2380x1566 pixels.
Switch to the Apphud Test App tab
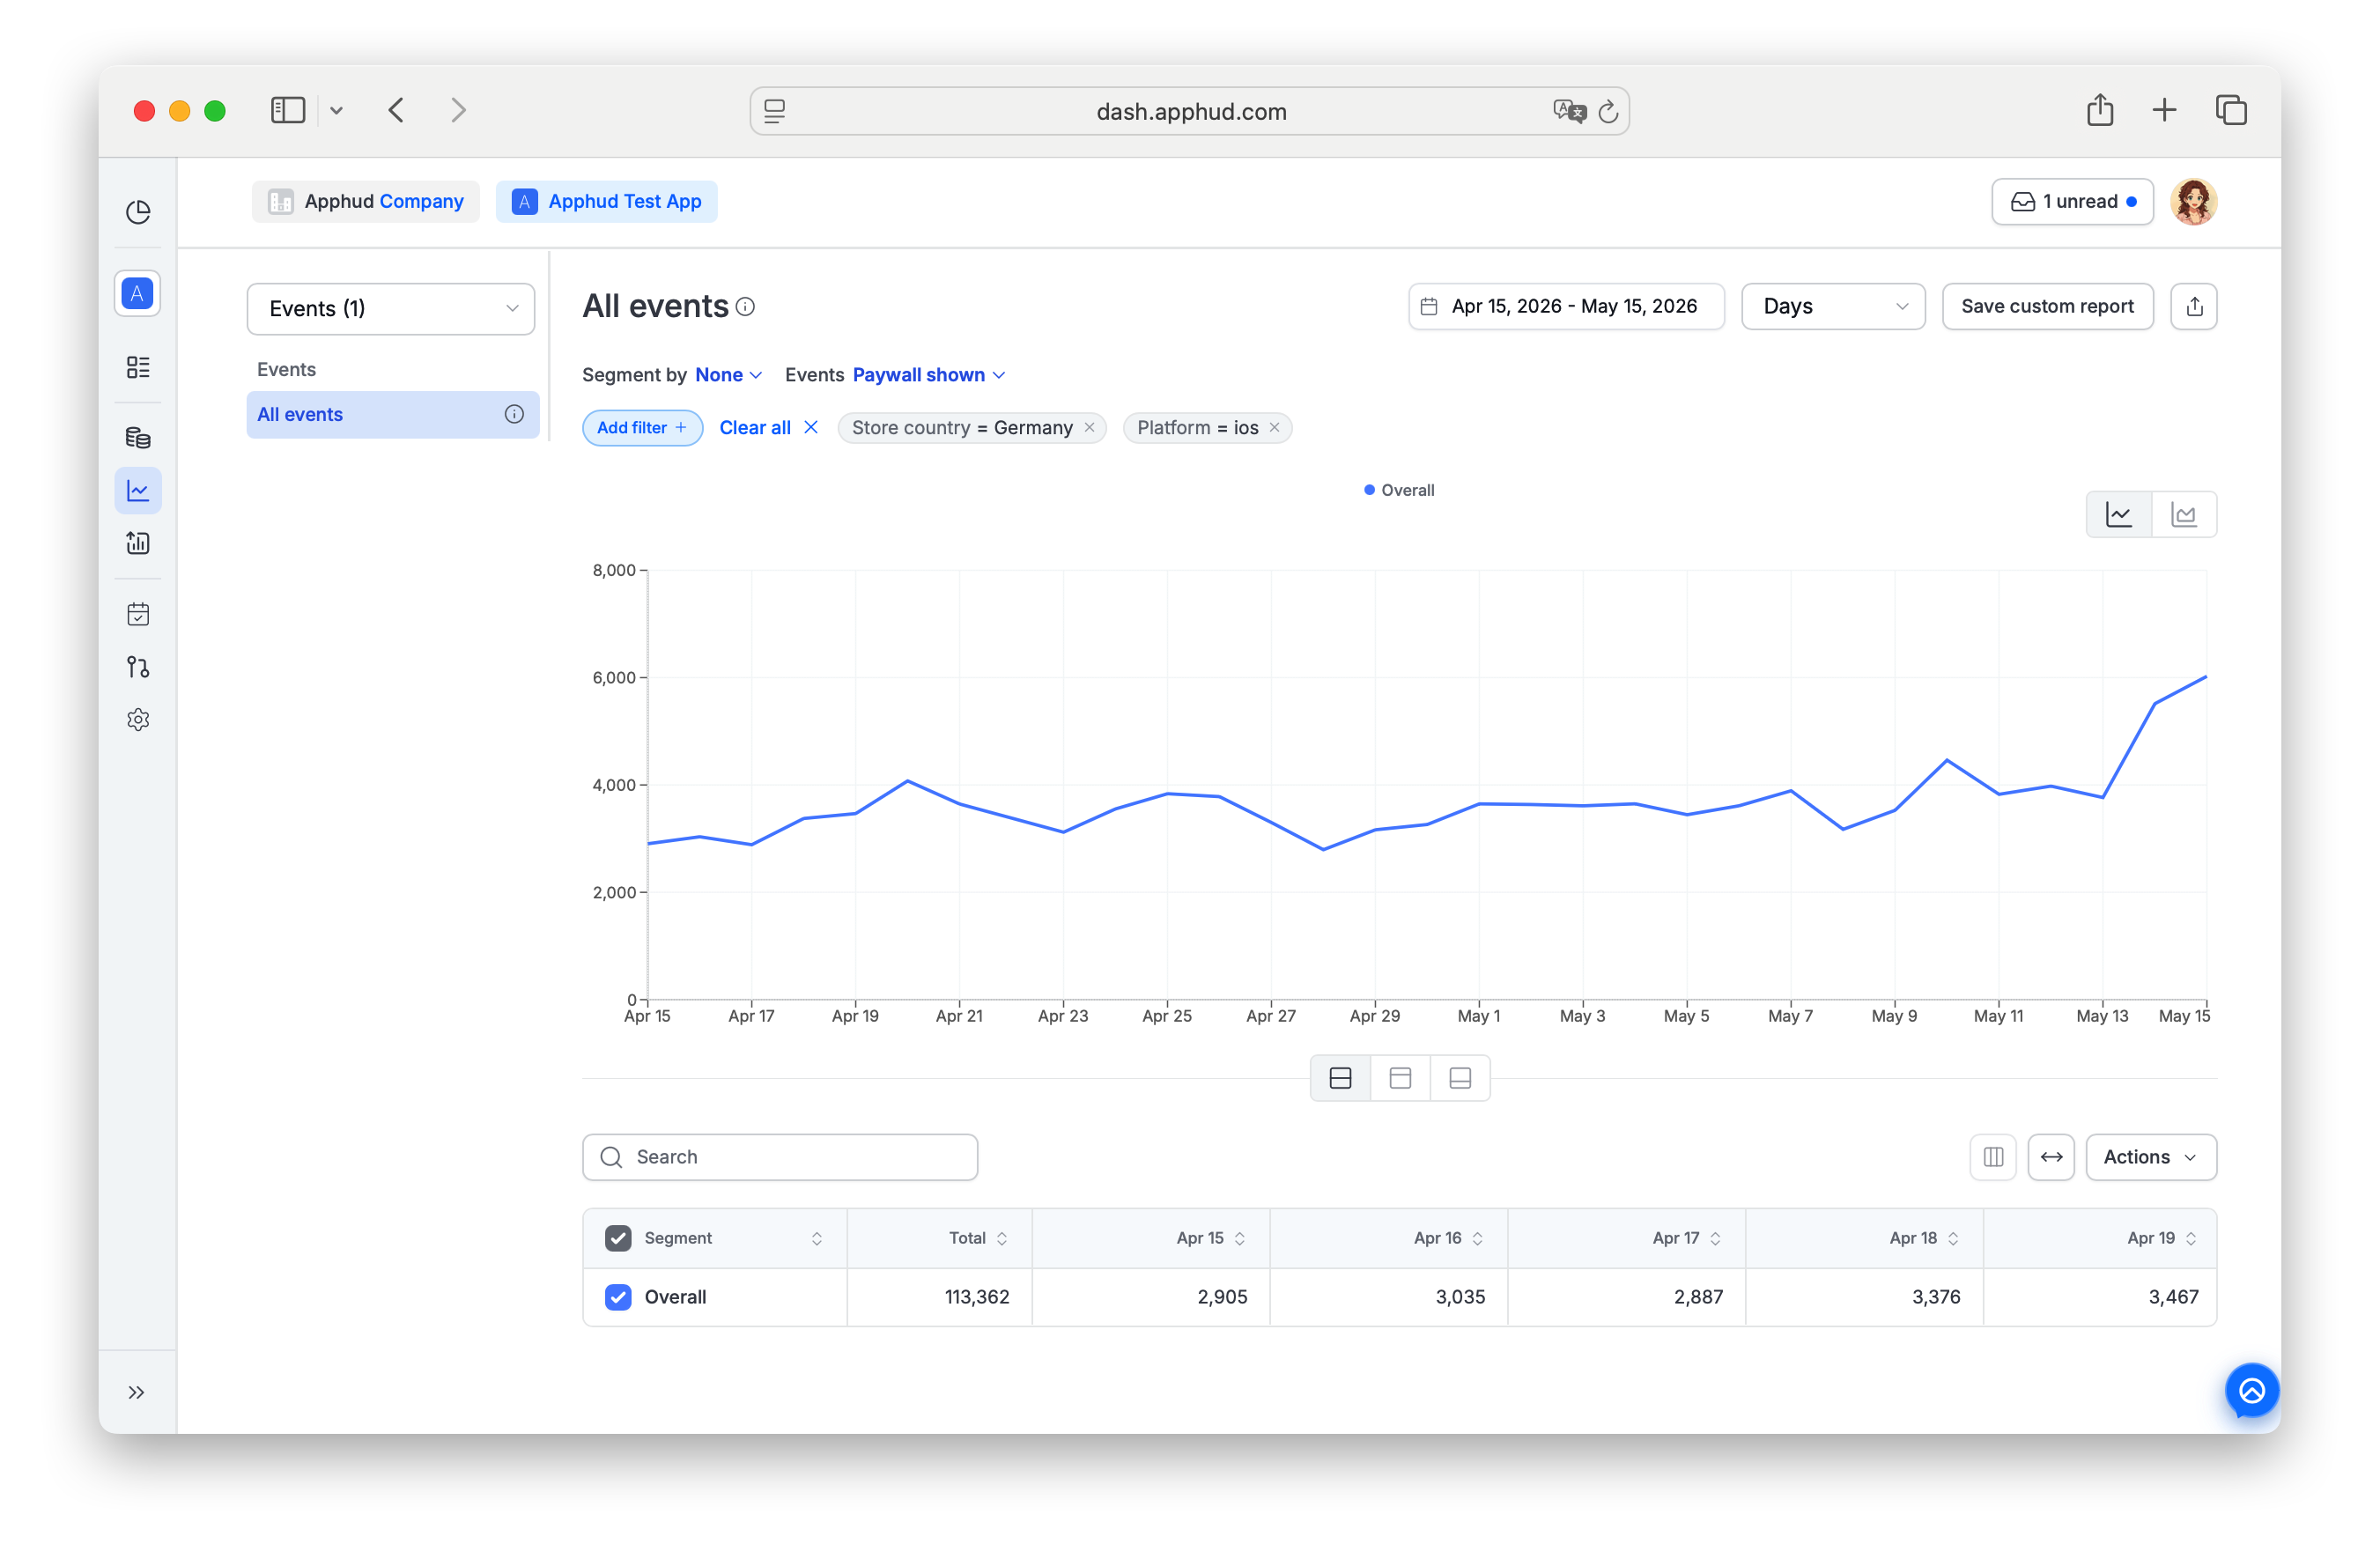pos(606,202)
